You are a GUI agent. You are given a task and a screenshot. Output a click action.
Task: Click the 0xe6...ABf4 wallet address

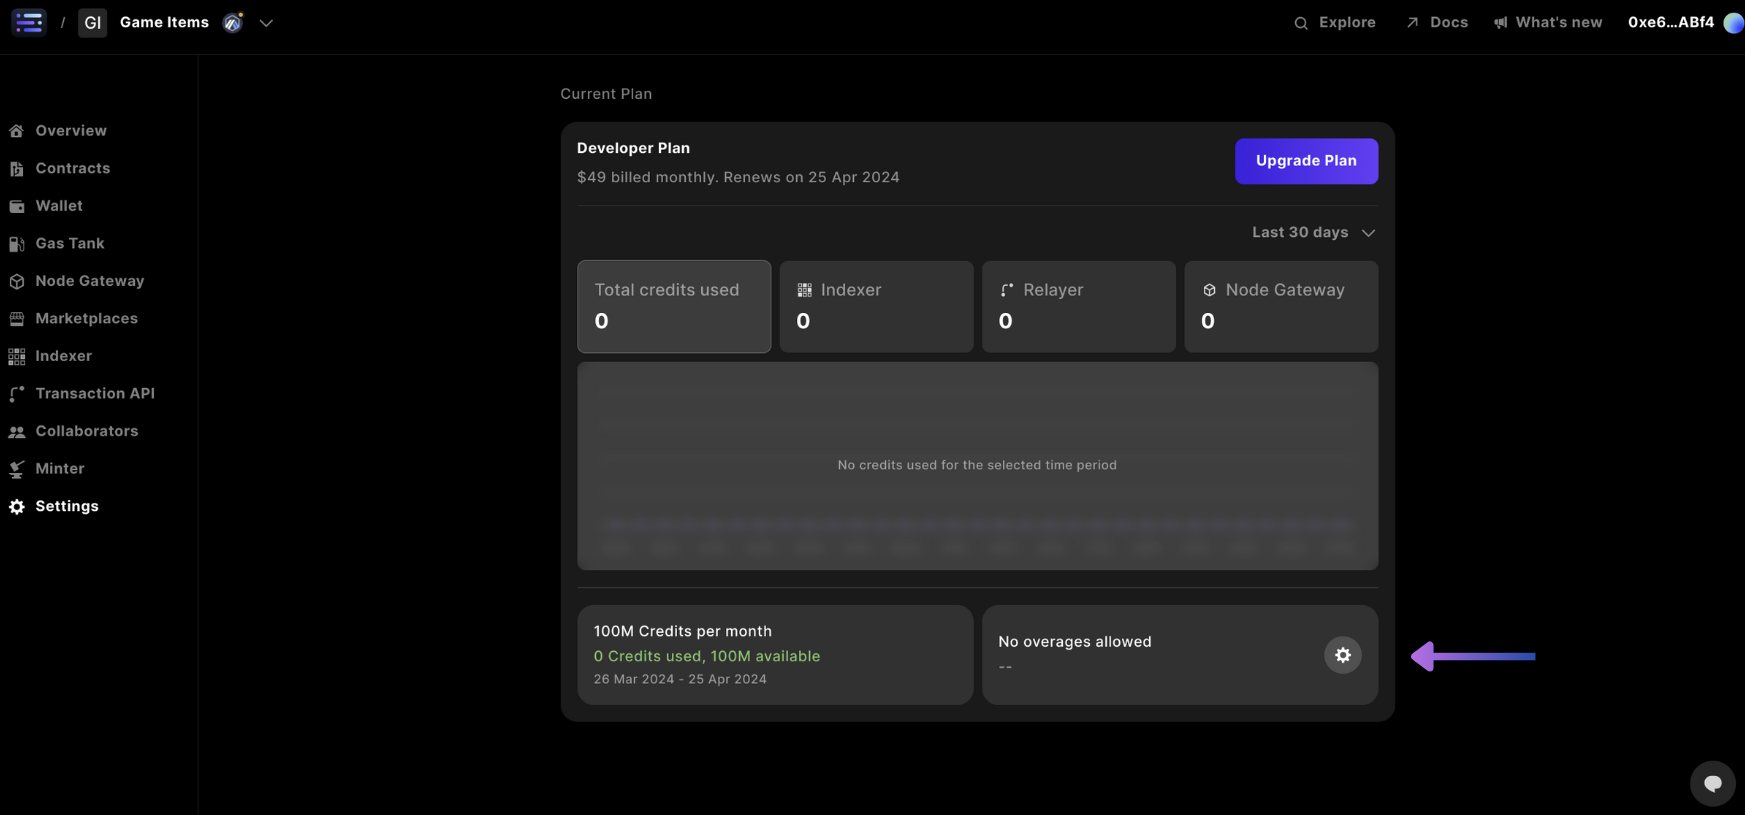pos(1671,22)
